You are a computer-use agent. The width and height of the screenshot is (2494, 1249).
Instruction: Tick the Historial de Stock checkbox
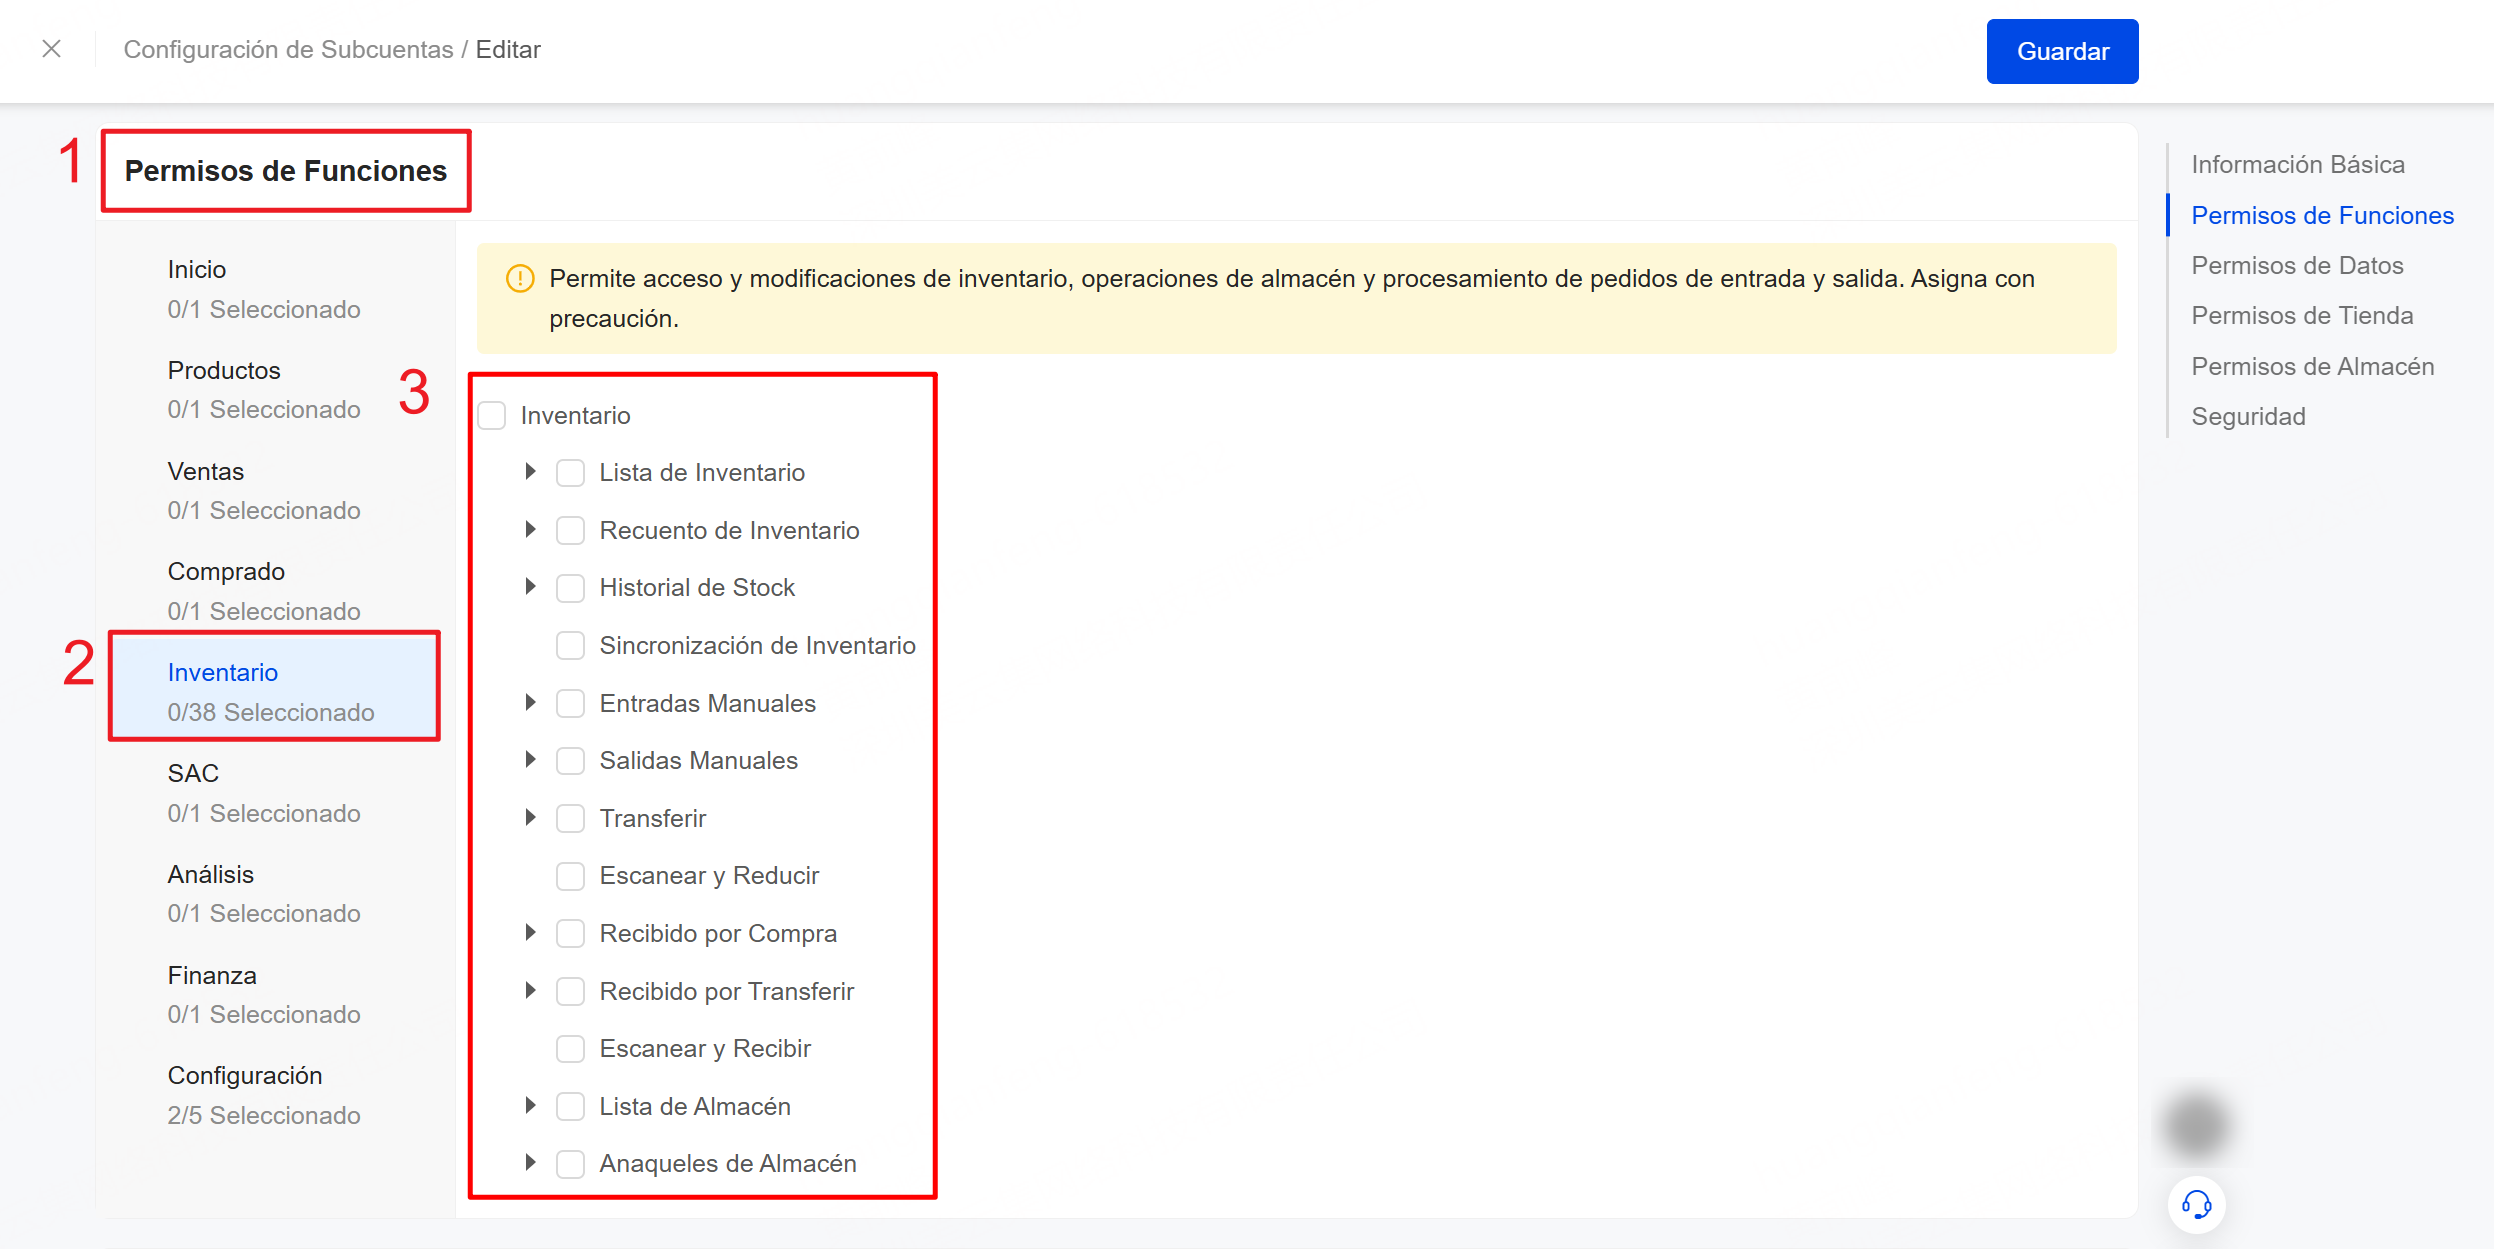[x=570, y=588]
